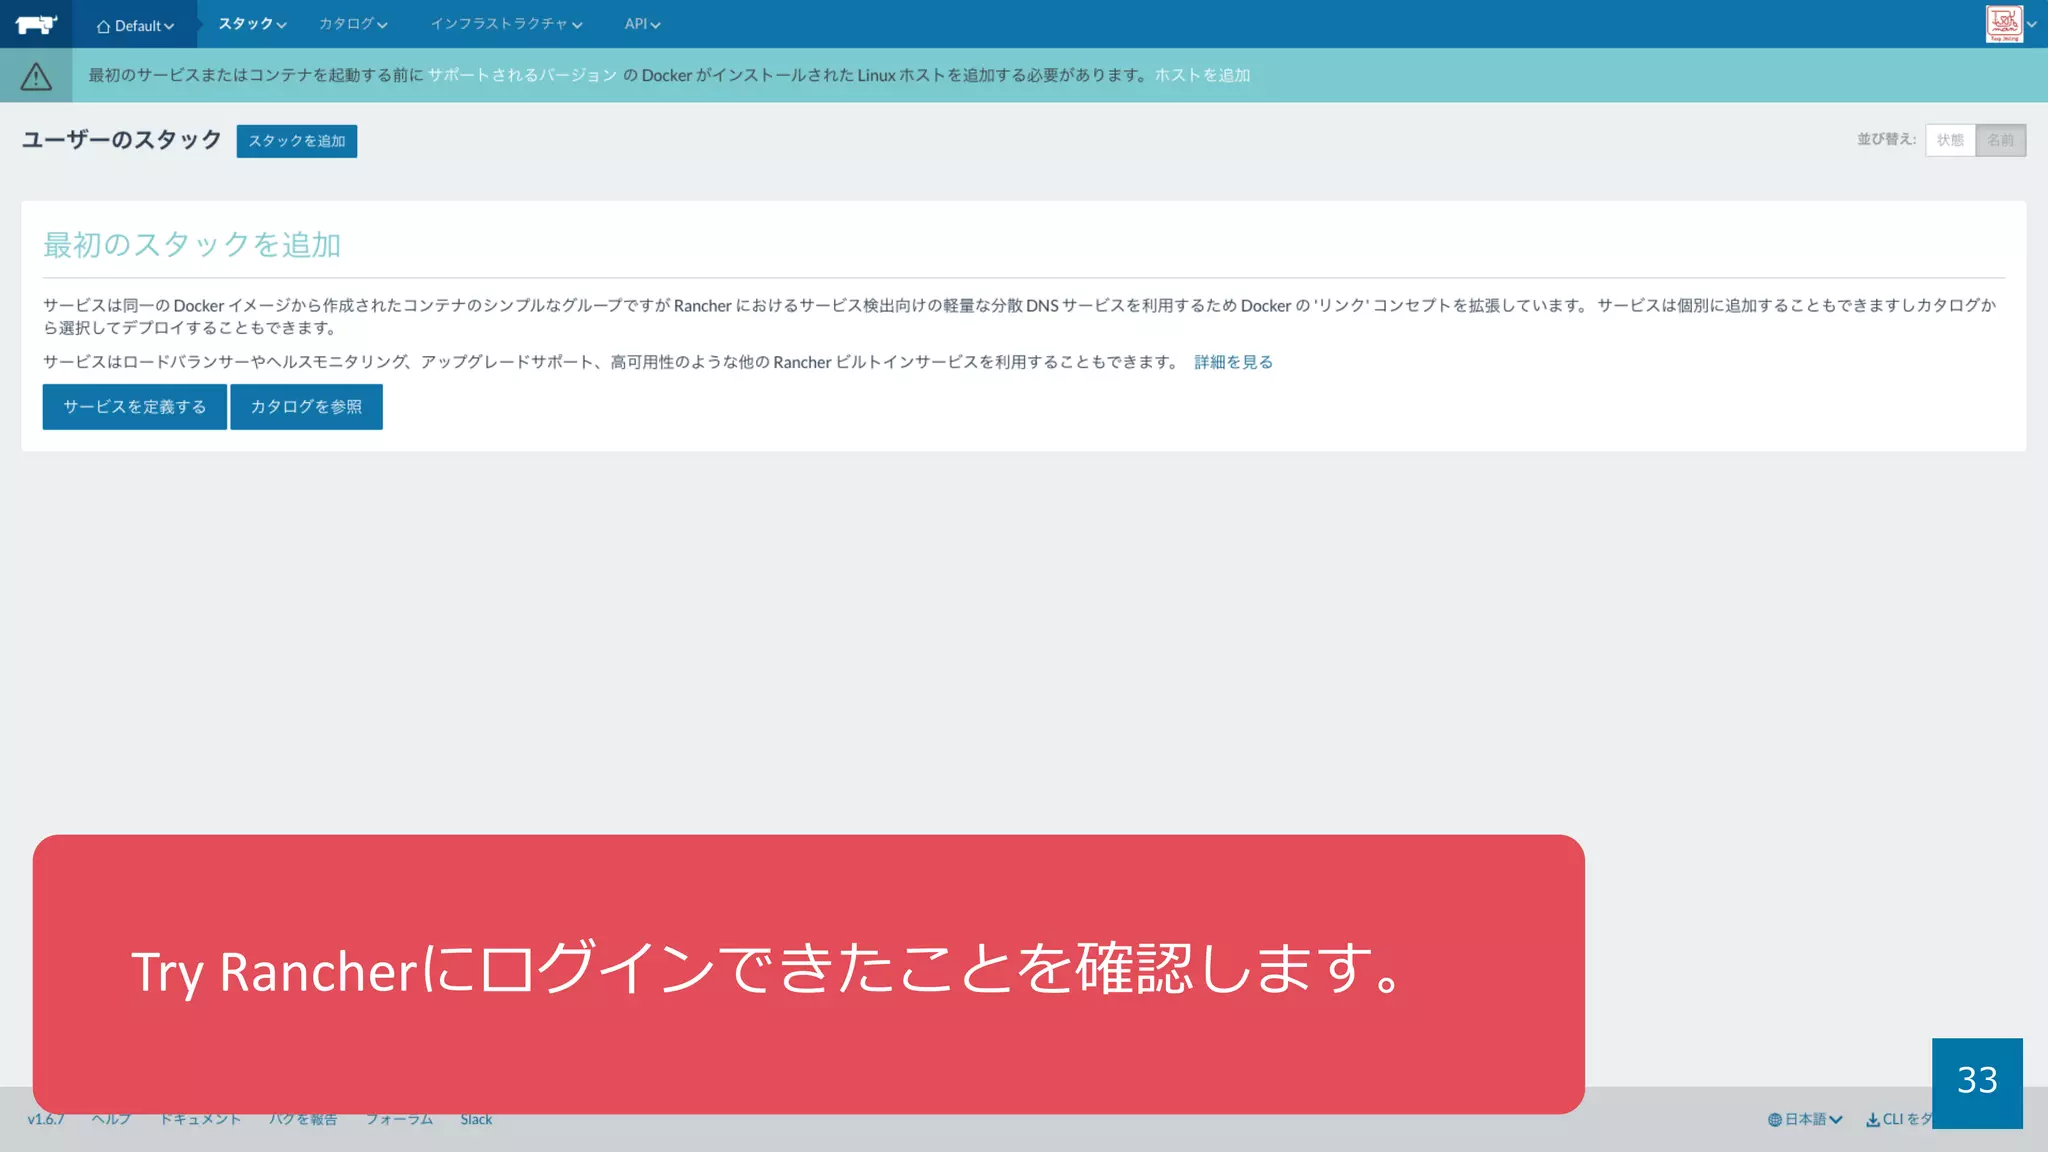Click the 最初のスタックを追加 heading
This screenshot has height=1152, width=2048.
(x=192, y=245)
